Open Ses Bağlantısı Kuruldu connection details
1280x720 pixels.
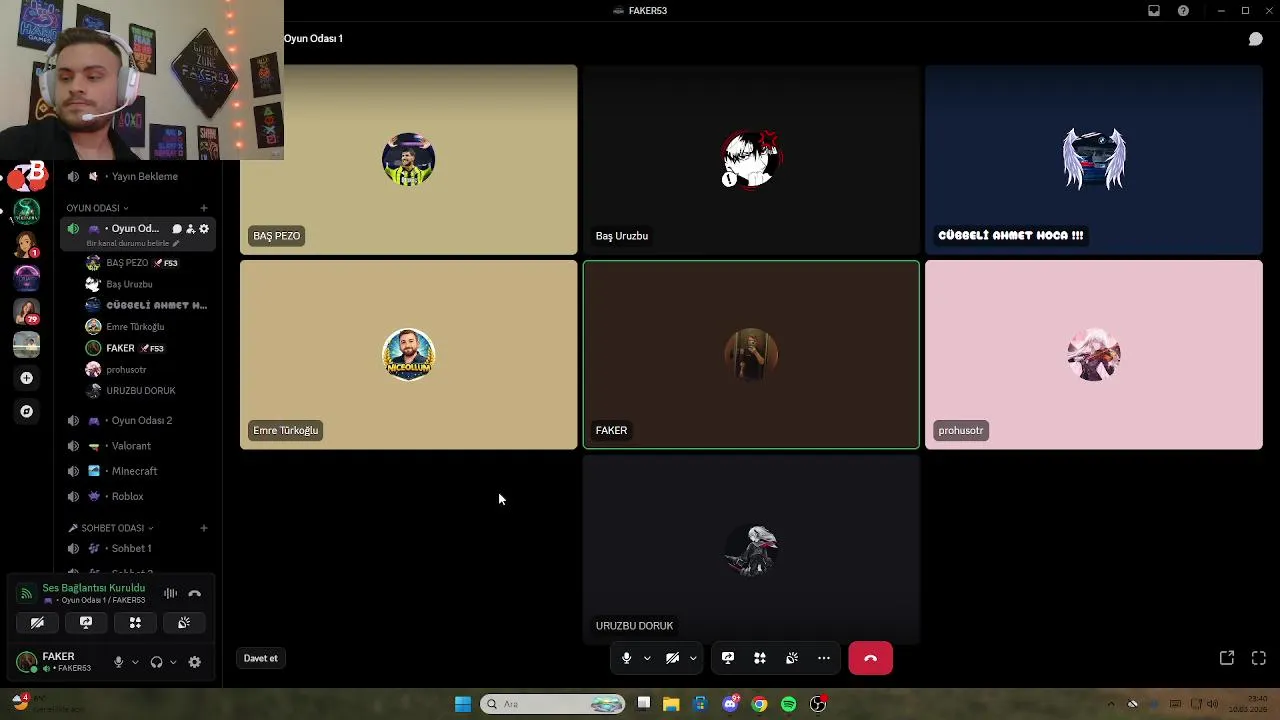click(x=93, y=588)
